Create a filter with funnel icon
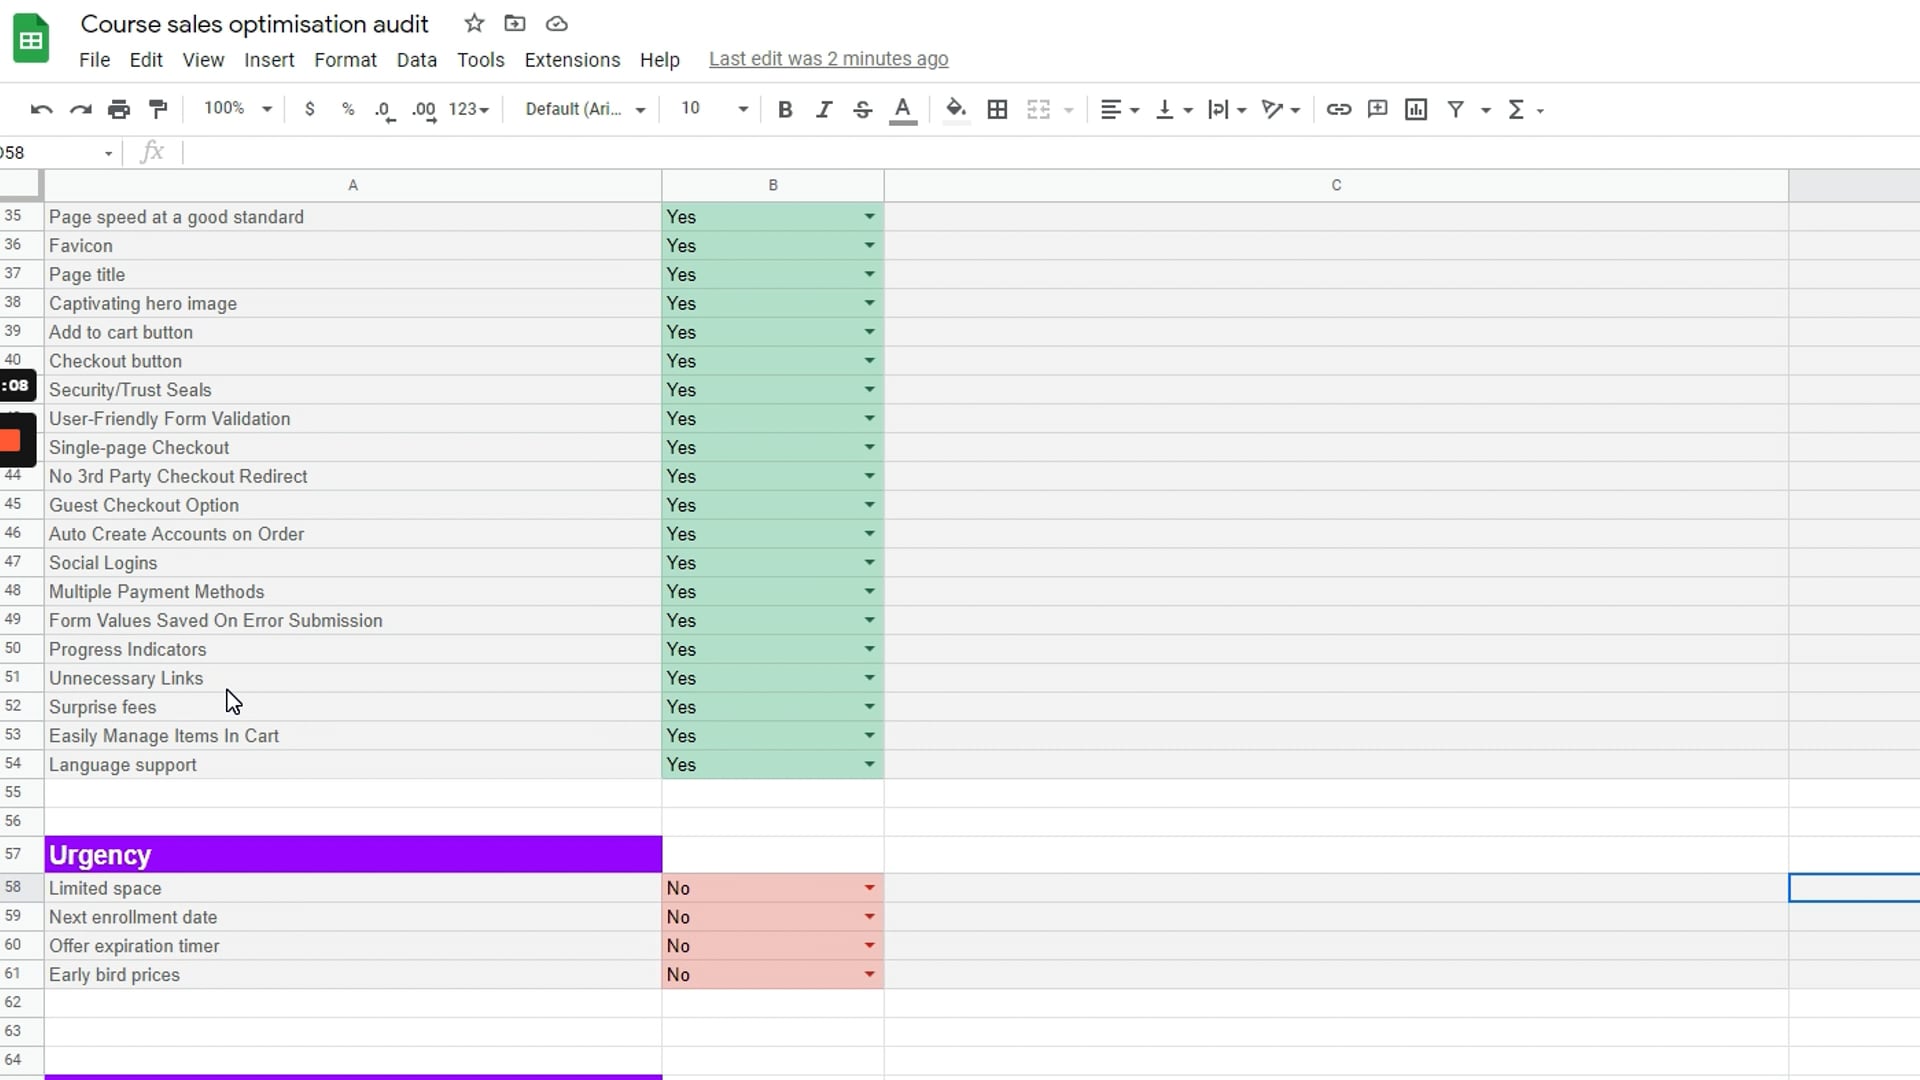This screenshot has width=1920, height=1080. [x=1456, y=110]
